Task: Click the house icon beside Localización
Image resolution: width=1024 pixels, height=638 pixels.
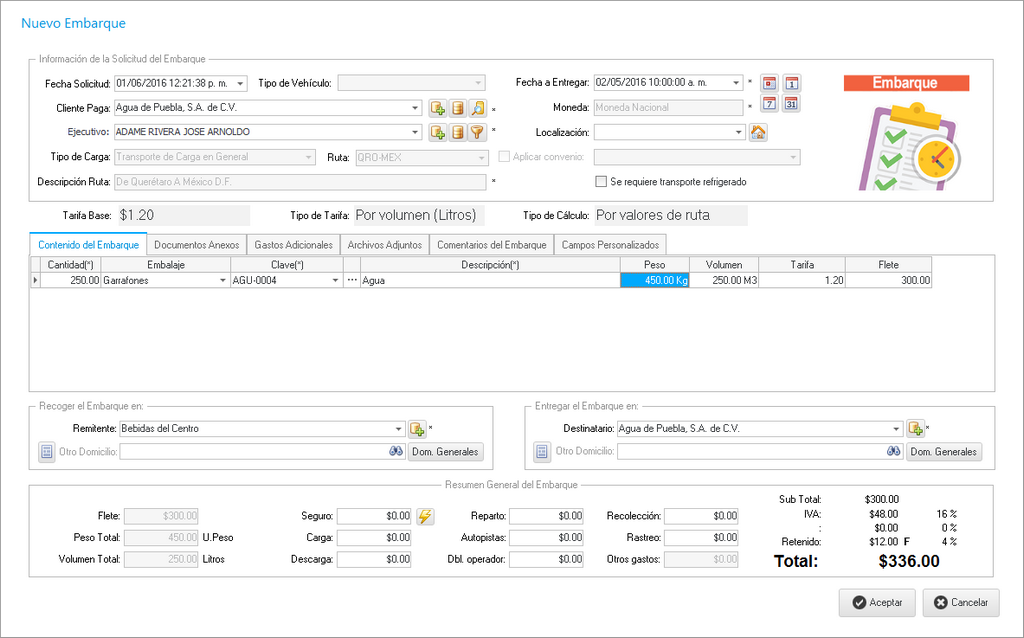Action: [x=758, y=132]
